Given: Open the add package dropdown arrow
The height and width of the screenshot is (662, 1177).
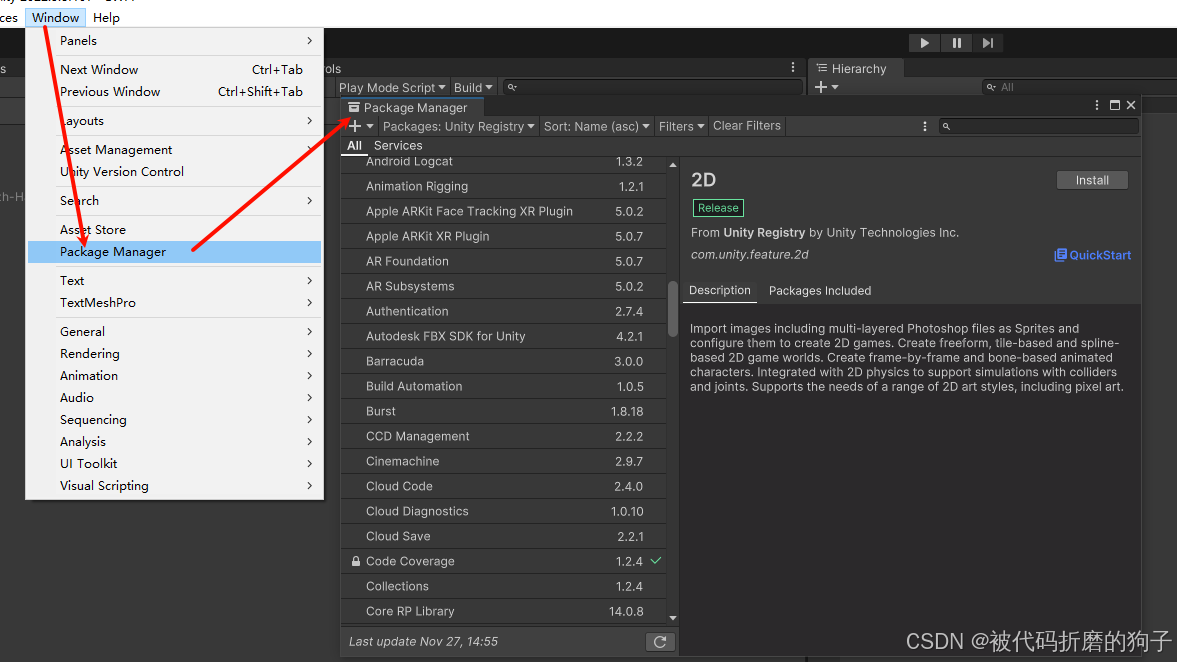Looking at the screenshot, I should pyautogui.click(x=369, y=126).
